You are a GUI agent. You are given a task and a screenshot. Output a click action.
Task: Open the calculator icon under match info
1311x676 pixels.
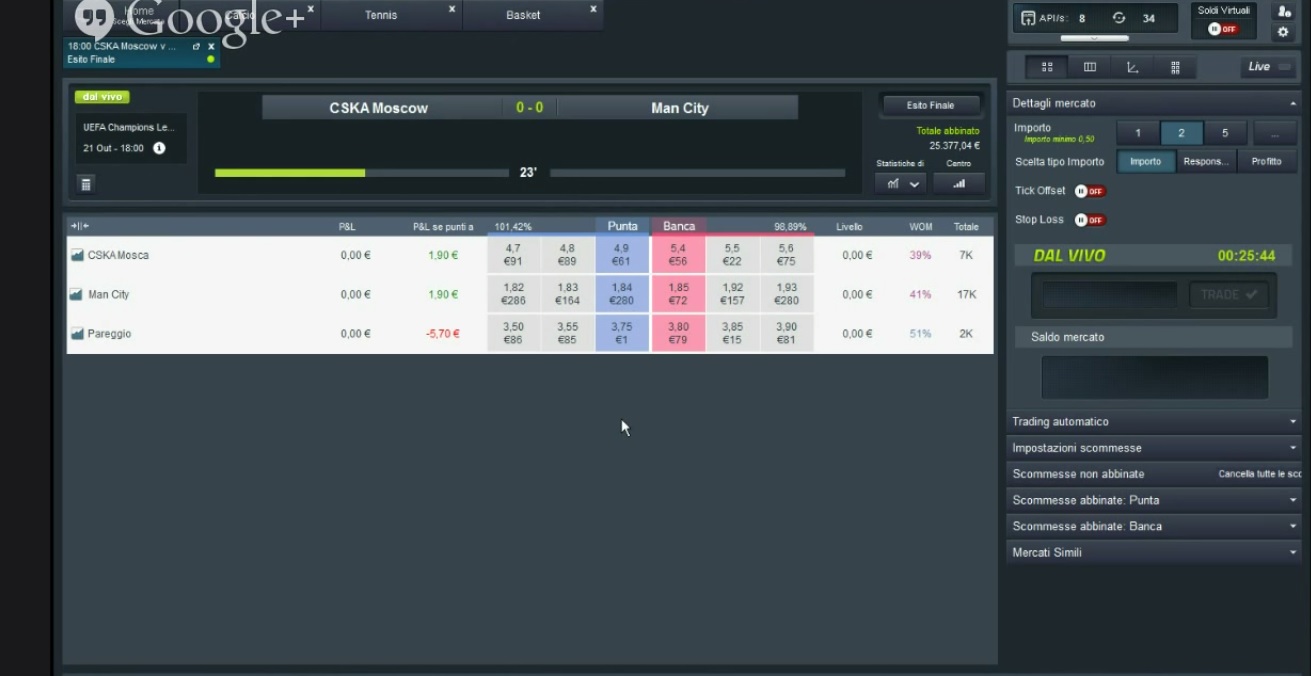tap(86, 183)
